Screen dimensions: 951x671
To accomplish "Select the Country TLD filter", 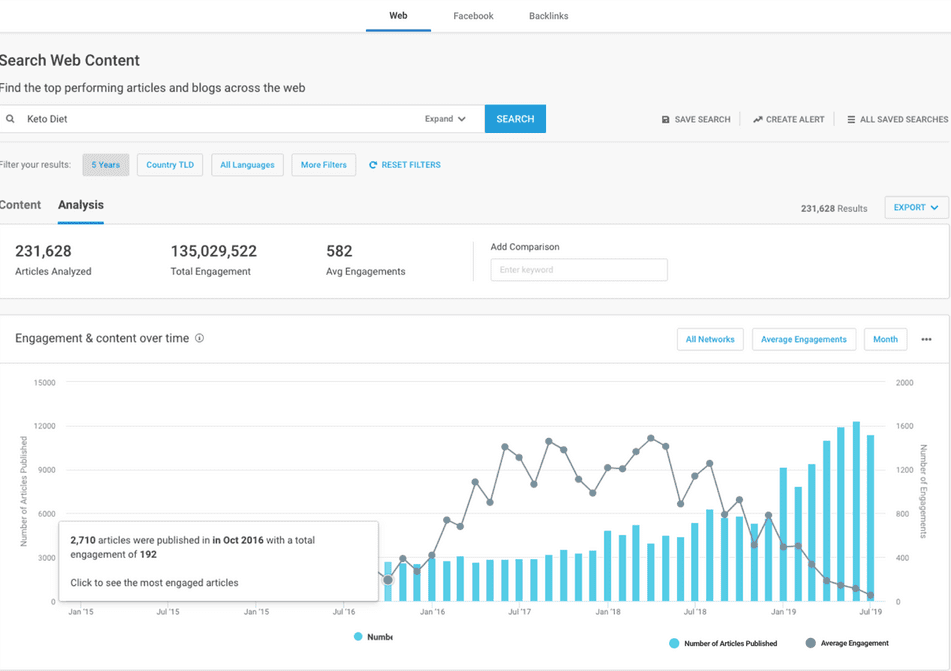I will tap(170, 165).
